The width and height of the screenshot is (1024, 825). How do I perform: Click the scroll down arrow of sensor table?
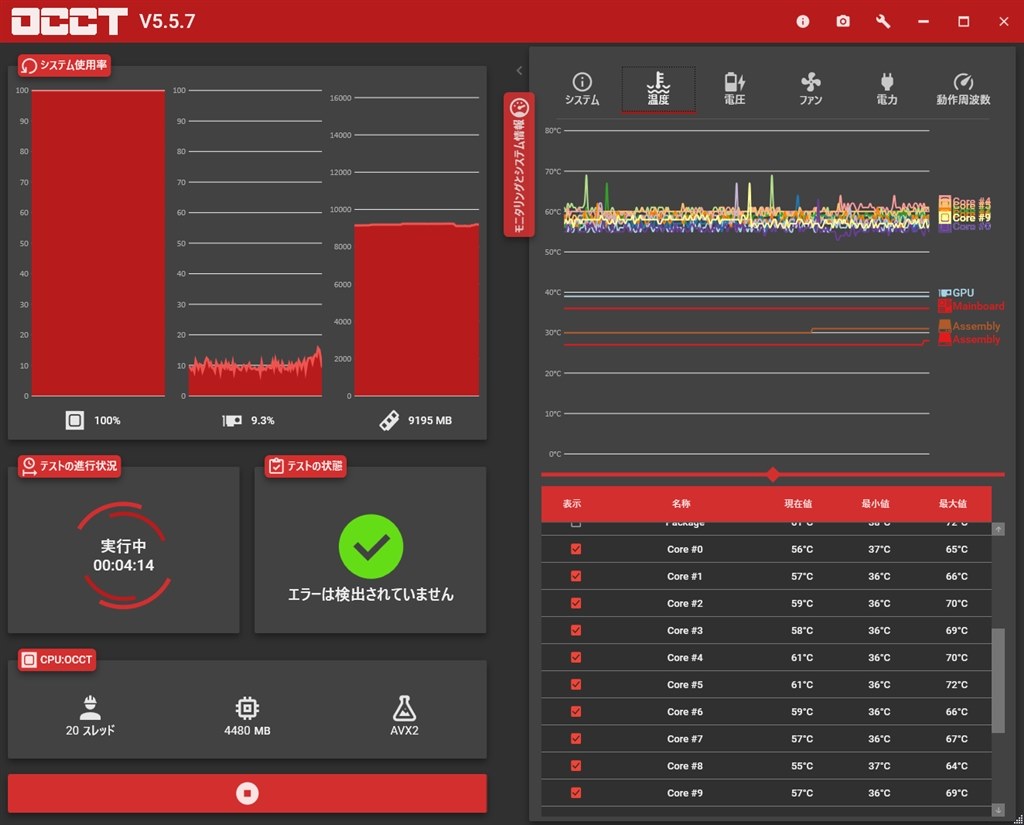coord(999,810)
